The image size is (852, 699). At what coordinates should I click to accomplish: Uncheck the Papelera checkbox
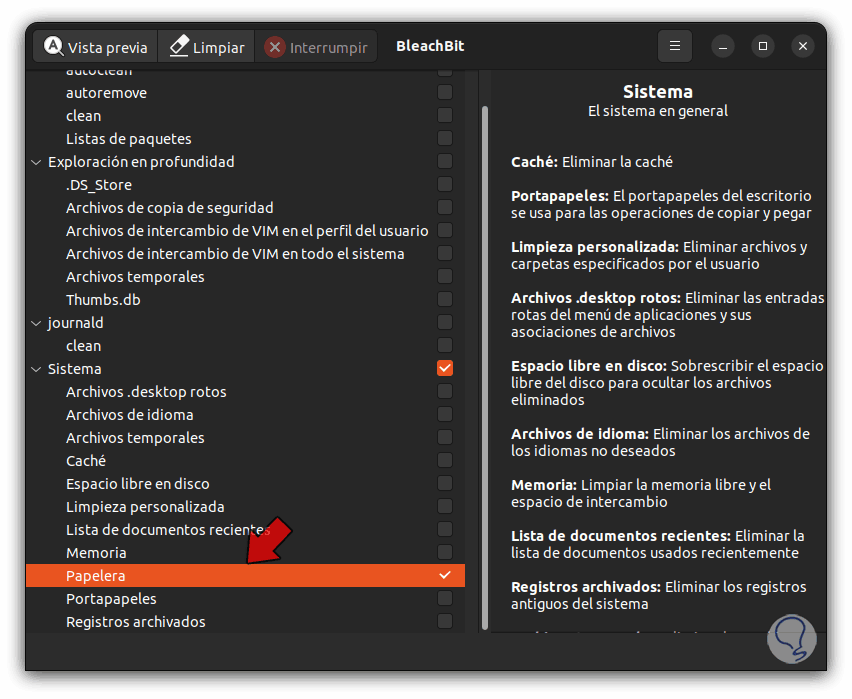[445, 575]
